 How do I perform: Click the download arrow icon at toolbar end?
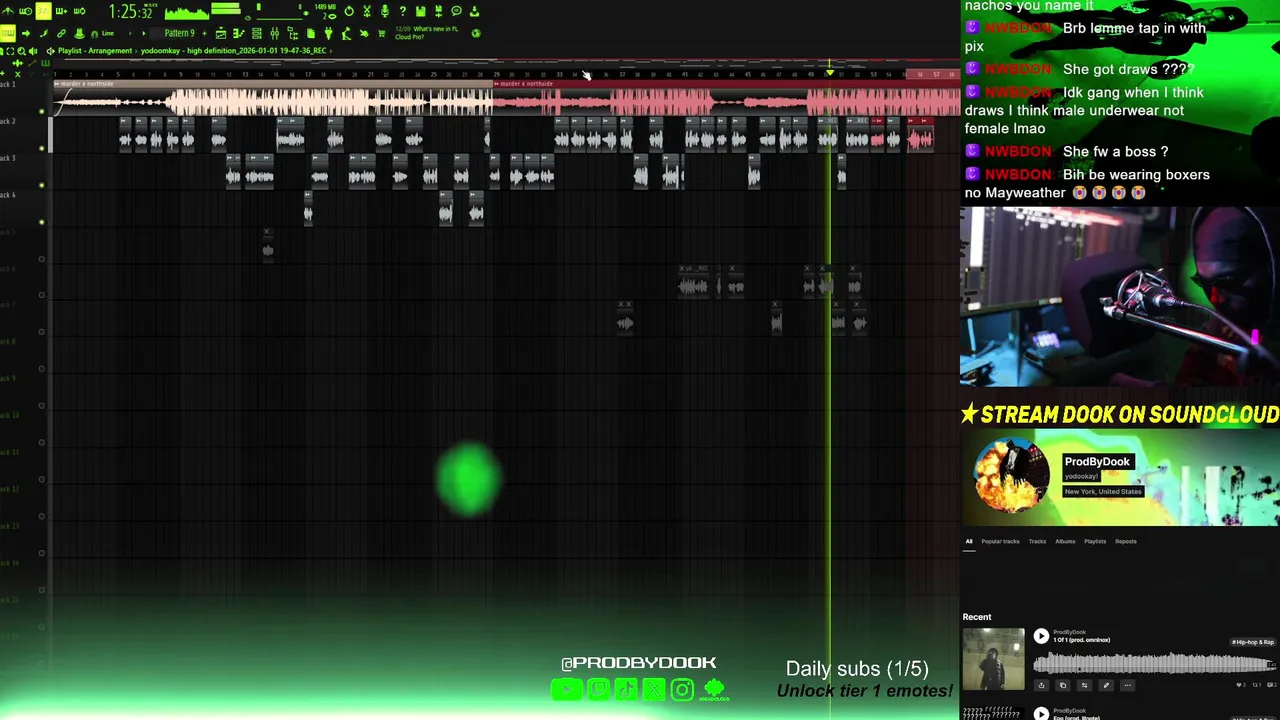[x=474, y=11]
